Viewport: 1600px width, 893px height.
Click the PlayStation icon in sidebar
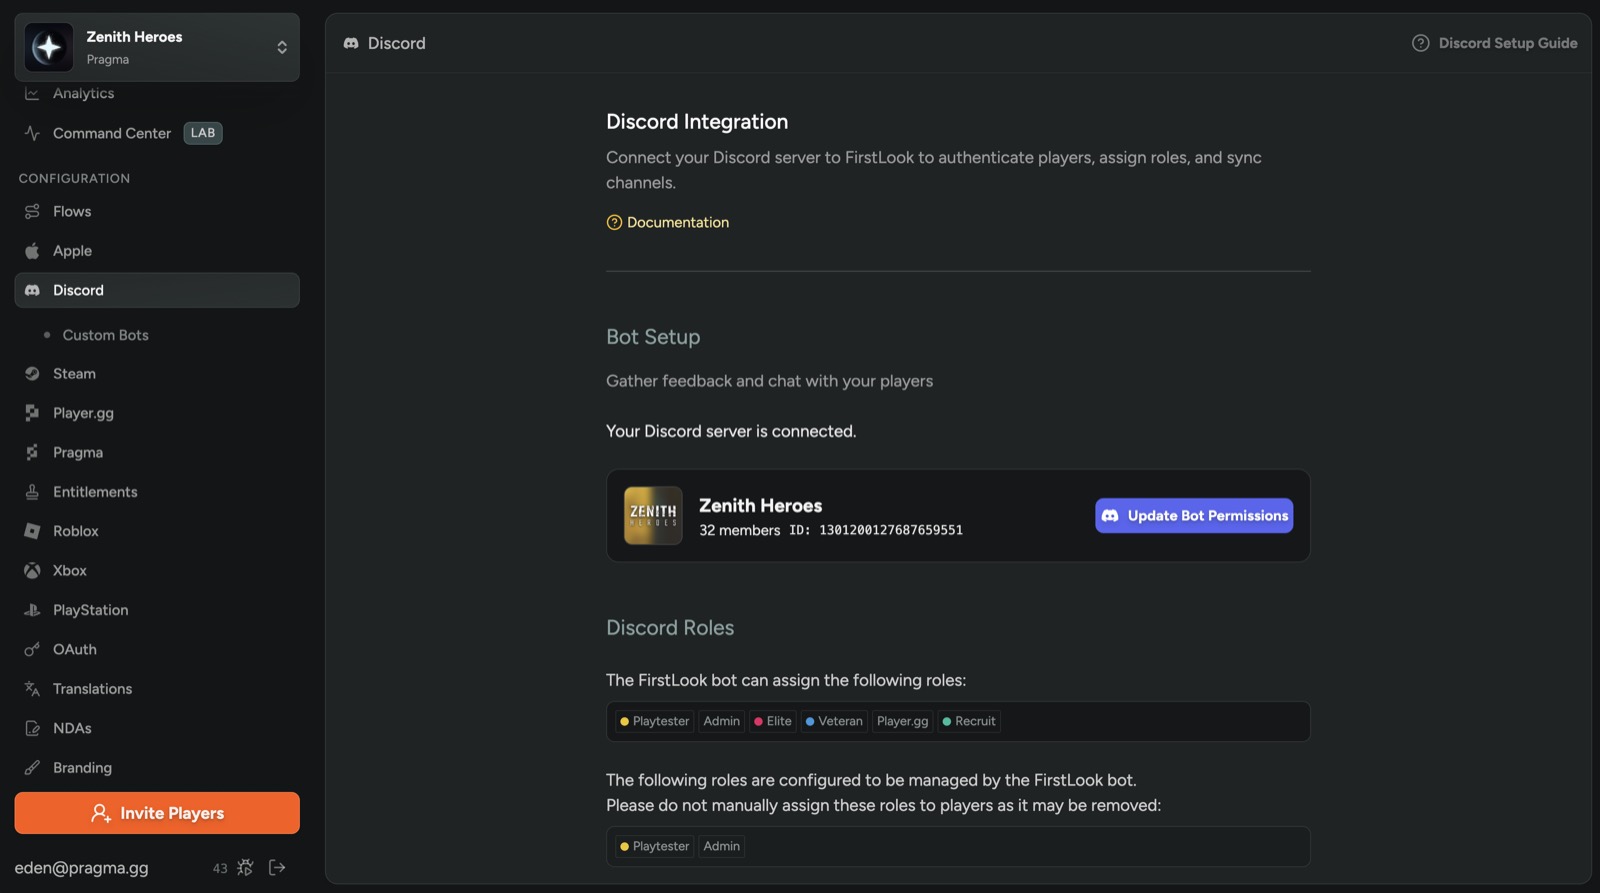[32, 610]
